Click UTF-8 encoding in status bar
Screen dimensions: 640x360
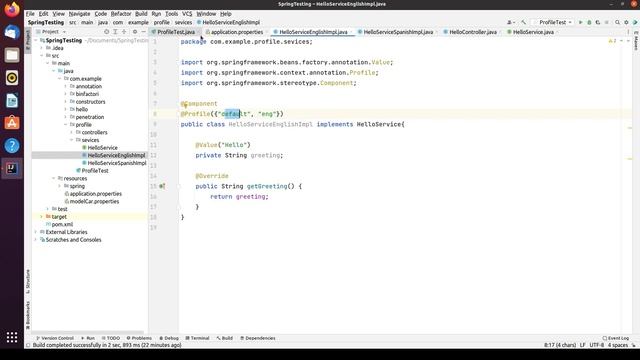596,345
